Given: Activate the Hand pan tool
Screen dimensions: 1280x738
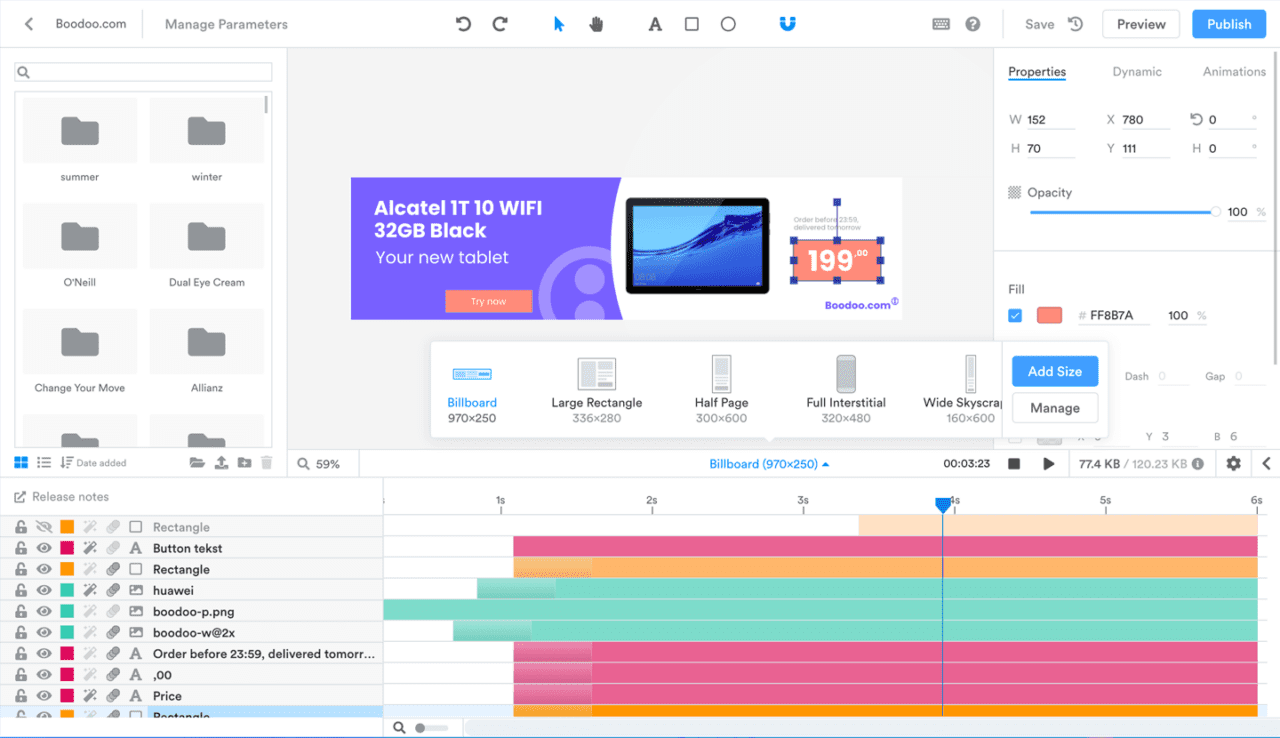Looking at the screenshot, I should (596, 23).
